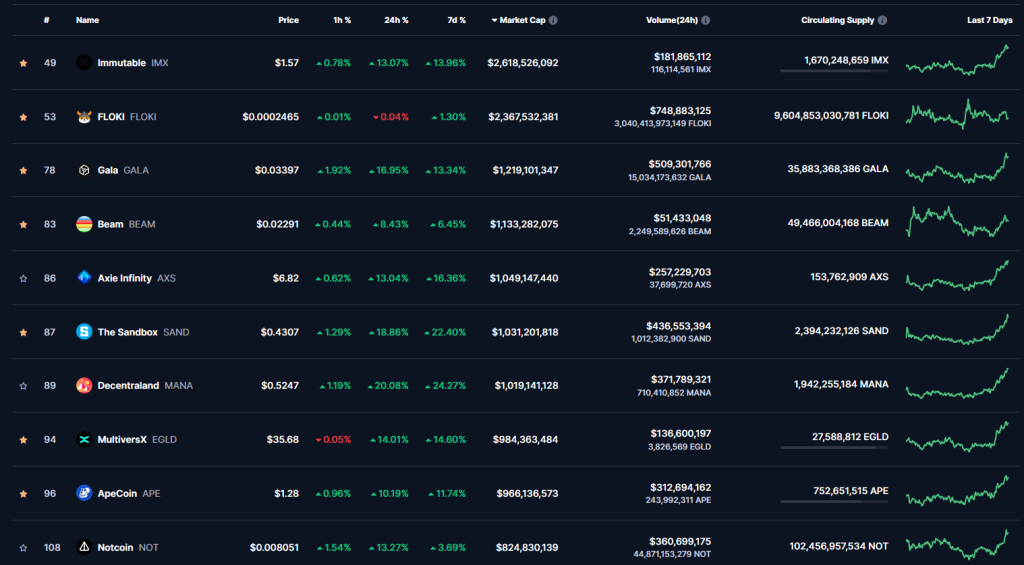Add Notcoin to watchlist star
This screenshot has width=1024, height=565.
24,547
